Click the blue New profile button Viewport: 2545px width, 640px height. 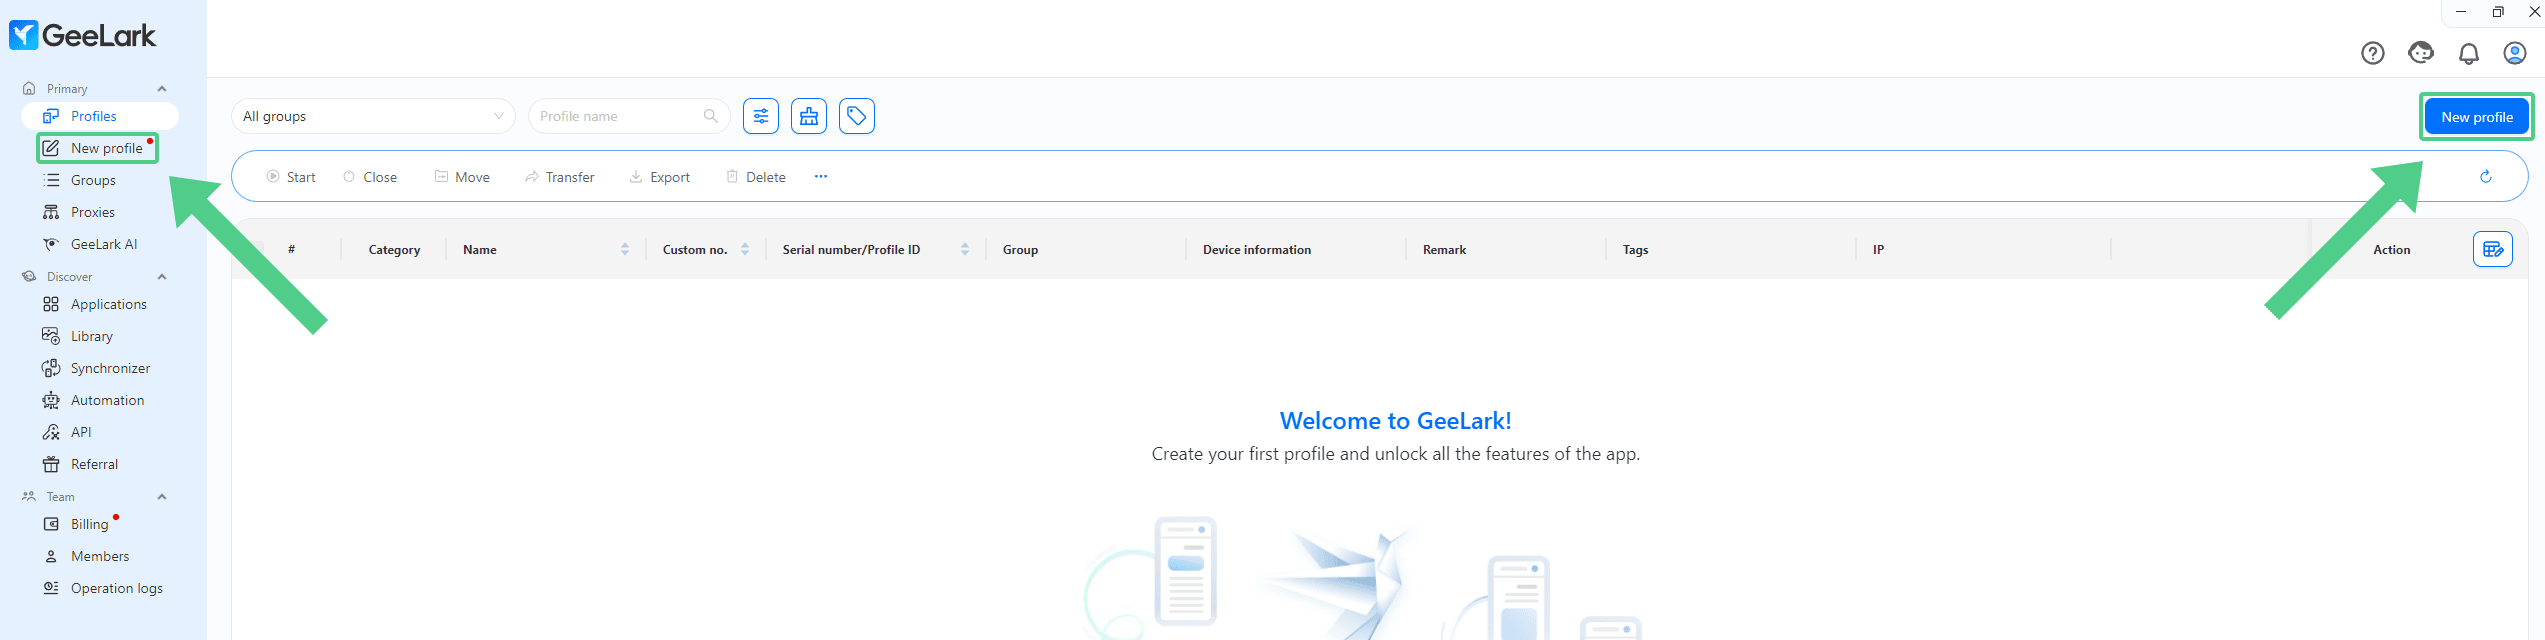pos(2476,117)
